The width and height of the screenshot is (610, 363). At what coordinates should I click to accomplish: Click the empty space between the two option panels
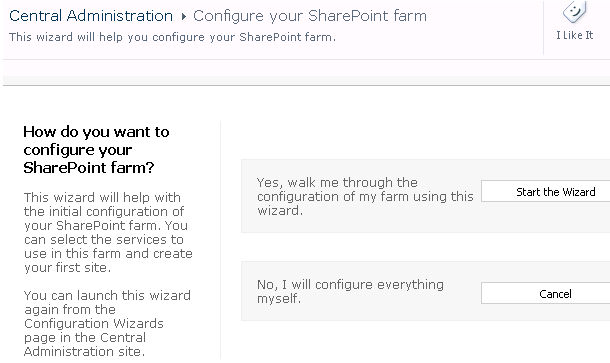[426, 247]
